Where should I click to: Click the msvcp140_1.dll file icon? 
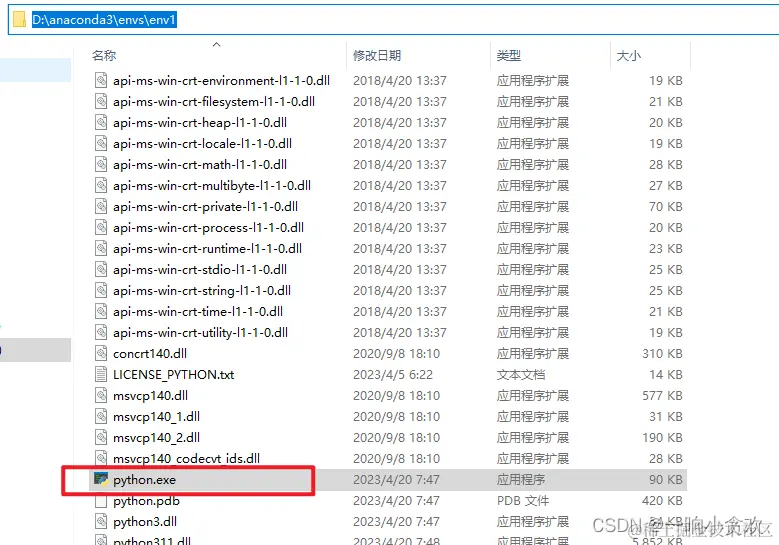[x=101, y=416]
